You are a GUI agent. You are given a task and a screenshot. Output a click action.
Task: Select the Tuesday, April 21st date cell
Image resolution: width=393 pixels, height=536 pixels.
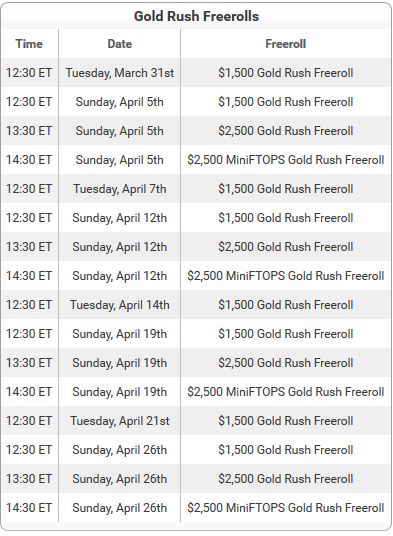tap(120, 421)
